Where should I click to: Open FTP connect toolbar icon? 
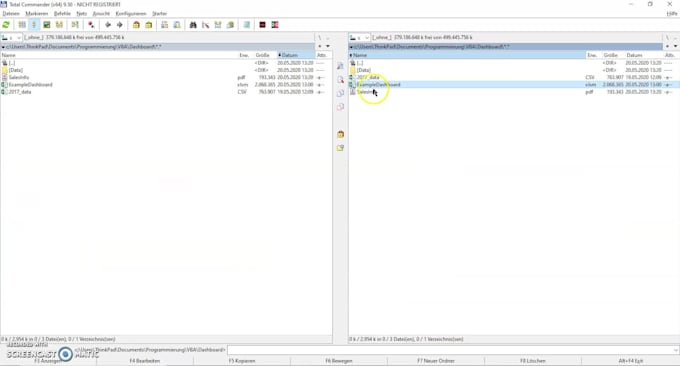click(x=164, y=25)
